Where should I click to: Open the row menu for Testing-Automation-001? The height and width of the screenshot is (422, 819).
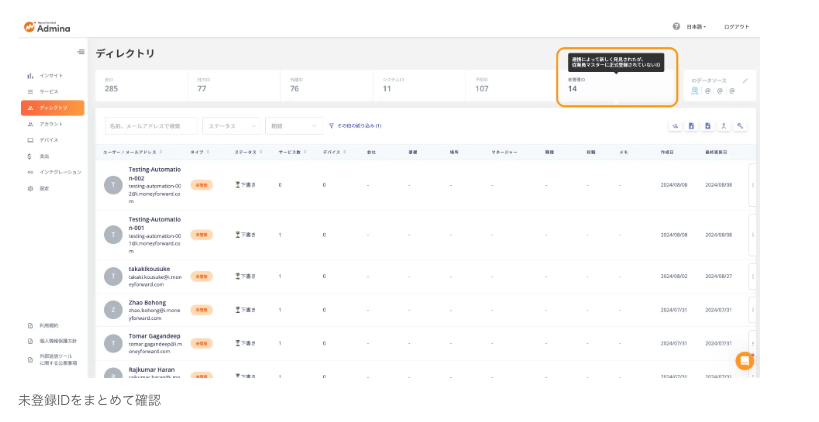pos(753,235)
